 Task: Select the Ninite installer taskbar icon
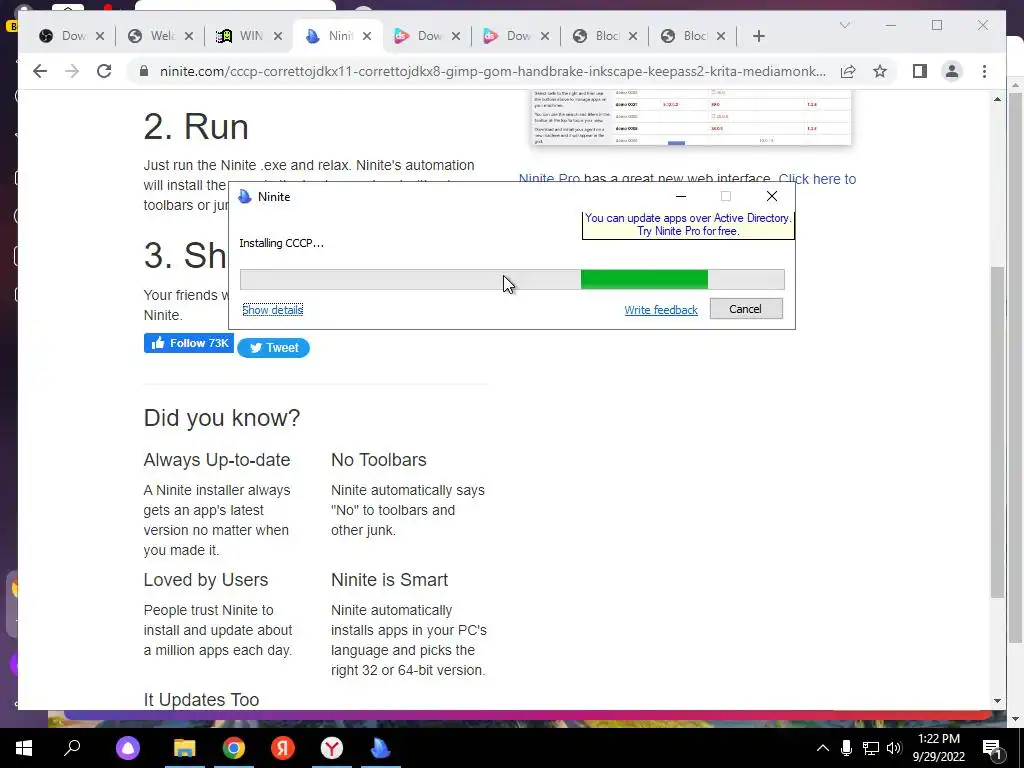[381, 748]
